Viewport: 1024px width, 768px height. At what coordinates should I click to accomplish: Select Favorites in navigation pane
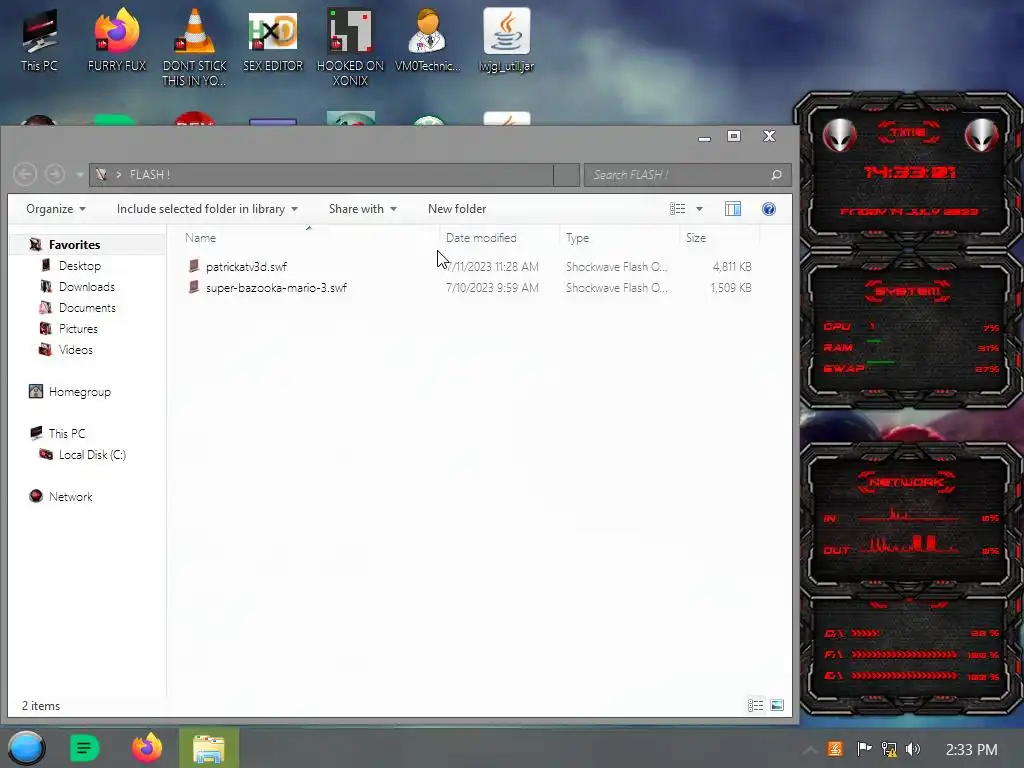pyautogui.click(x=74, y=245)
